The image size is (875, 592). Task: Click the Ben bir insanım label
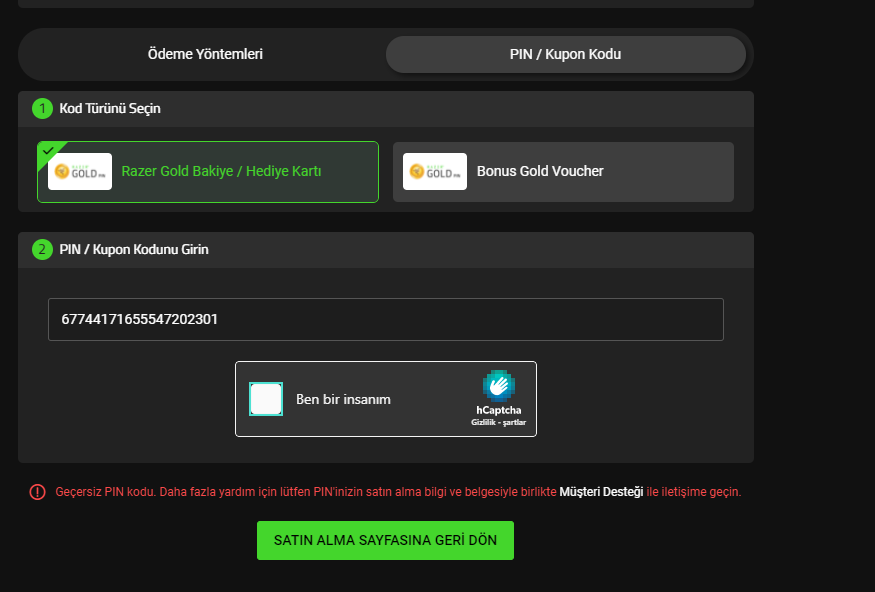click(343, 400)
